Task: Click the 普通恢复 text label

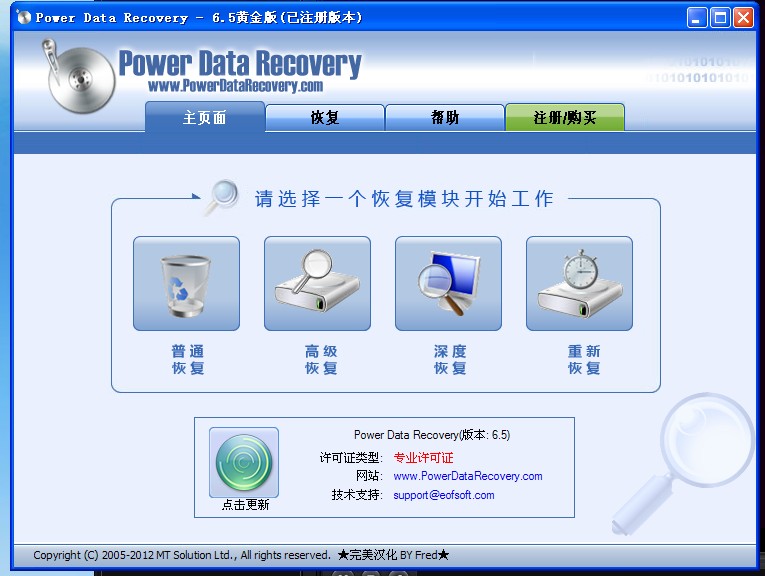Action: tap(188, 359)
